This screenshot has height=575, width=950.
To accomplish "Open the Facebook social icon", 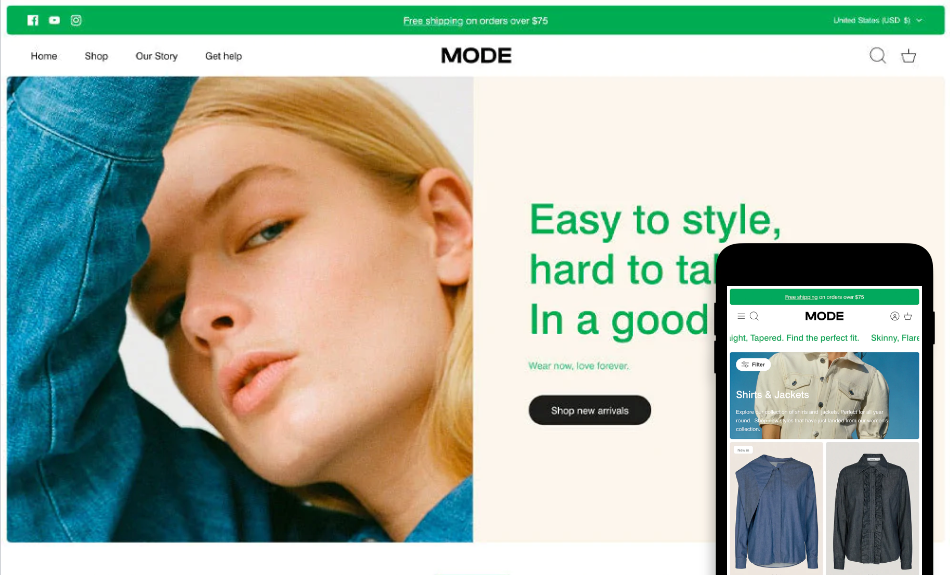I will 33,21.
